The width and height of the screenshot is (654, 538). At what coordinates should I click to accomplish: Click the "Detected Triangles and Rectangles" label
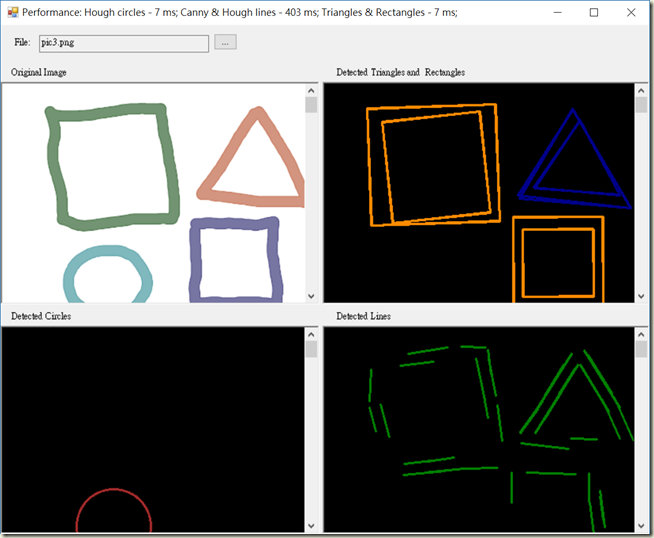(x=400, y=72)
